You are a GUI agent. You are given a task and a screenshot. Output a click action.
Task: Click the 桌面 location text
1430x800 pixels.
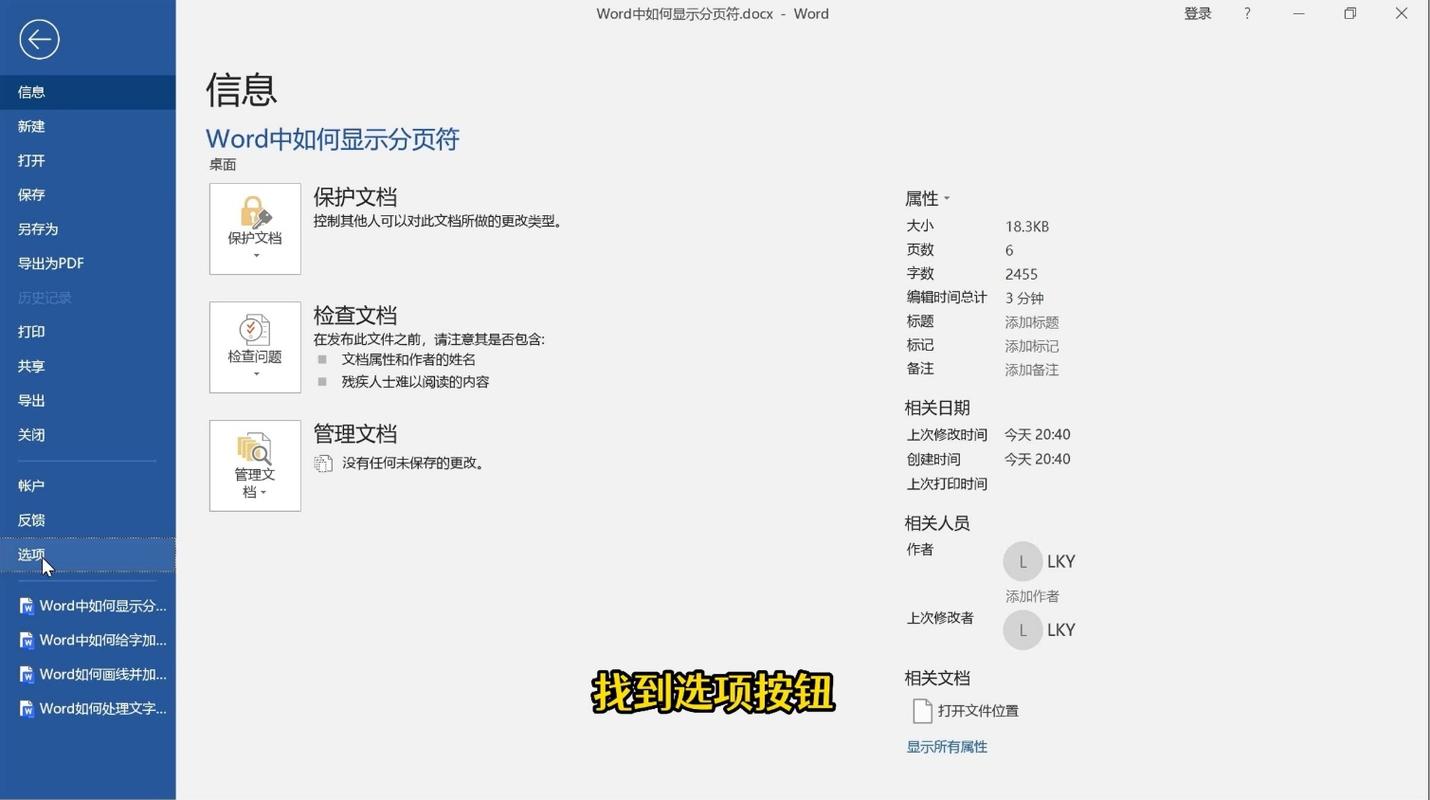[222, 165]
